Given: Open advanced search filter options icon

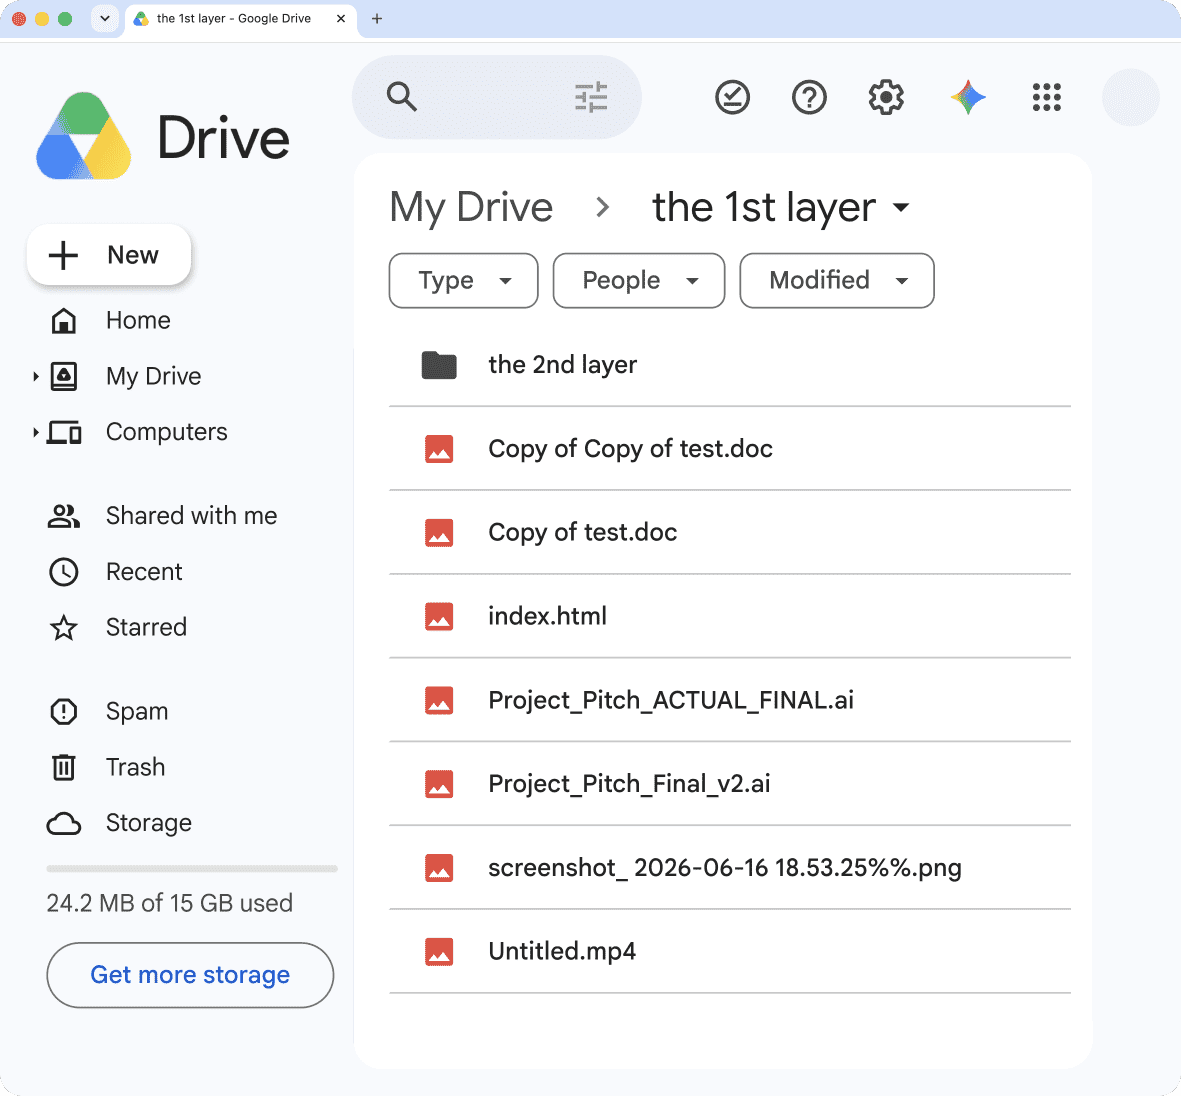Looking at the screenshot, I should pos(590,97).
